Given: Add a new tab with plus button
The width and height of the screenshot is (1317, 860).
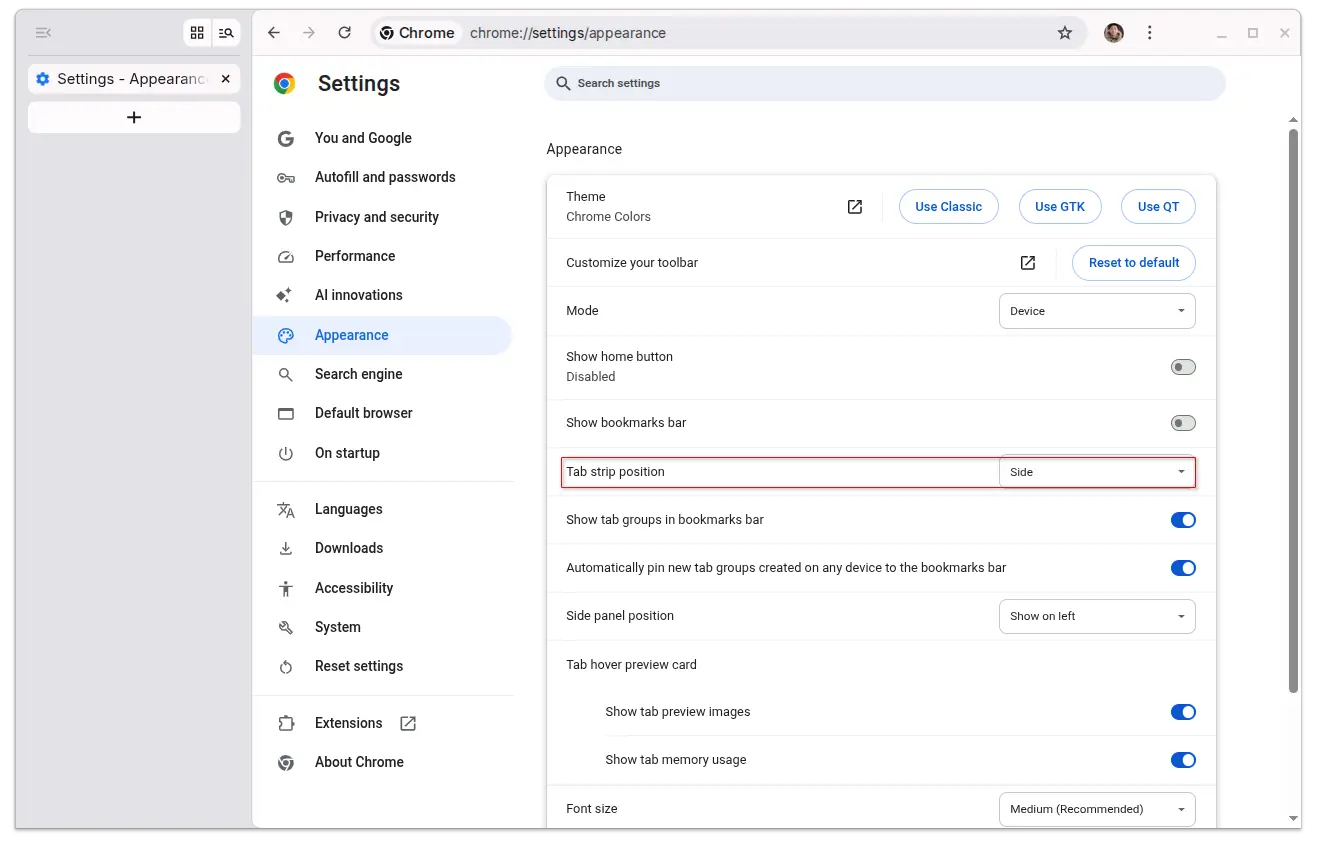Looking at the screenshot, I should coord(134,117).
